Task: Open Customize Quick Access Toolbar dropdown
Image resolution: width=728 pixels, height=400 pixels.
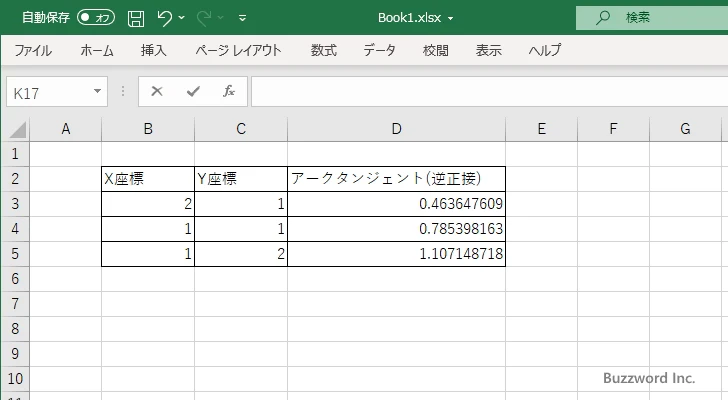Action: click(x=242, y=18)
